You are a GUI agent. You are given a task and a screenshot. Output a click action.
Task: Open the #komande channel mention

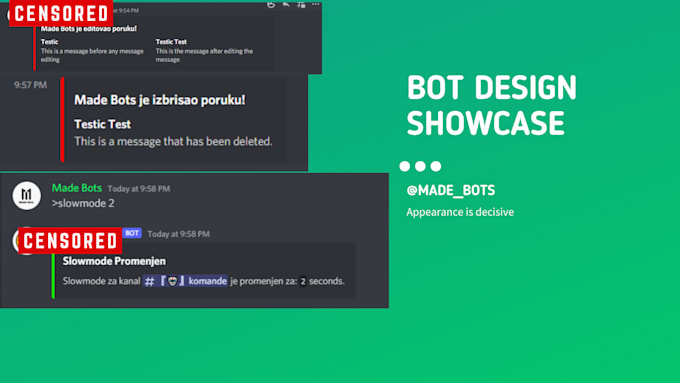[185, 281]
